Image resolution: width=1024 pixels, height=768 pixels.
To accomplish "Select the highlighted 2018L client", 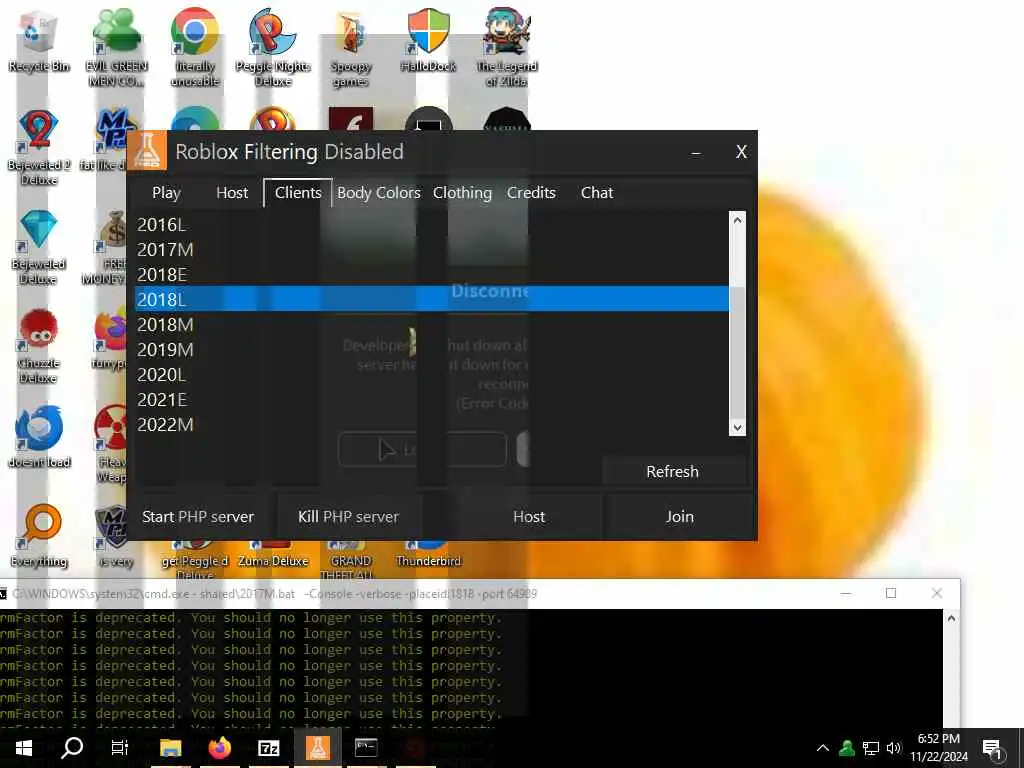I will (432, 299).
